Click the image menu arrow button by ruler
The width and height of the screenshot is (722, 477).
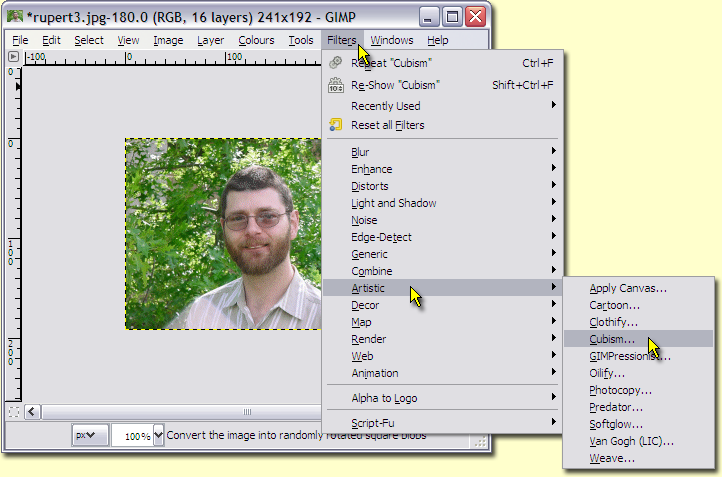coord(13,57)
